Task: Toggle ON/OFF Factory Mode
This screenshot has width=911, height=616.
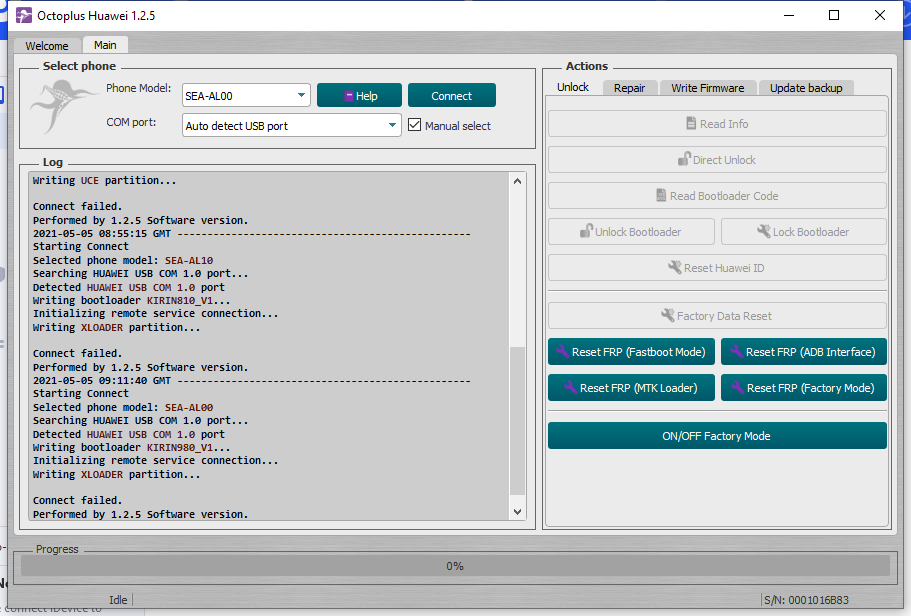Action: coord(717,436)
